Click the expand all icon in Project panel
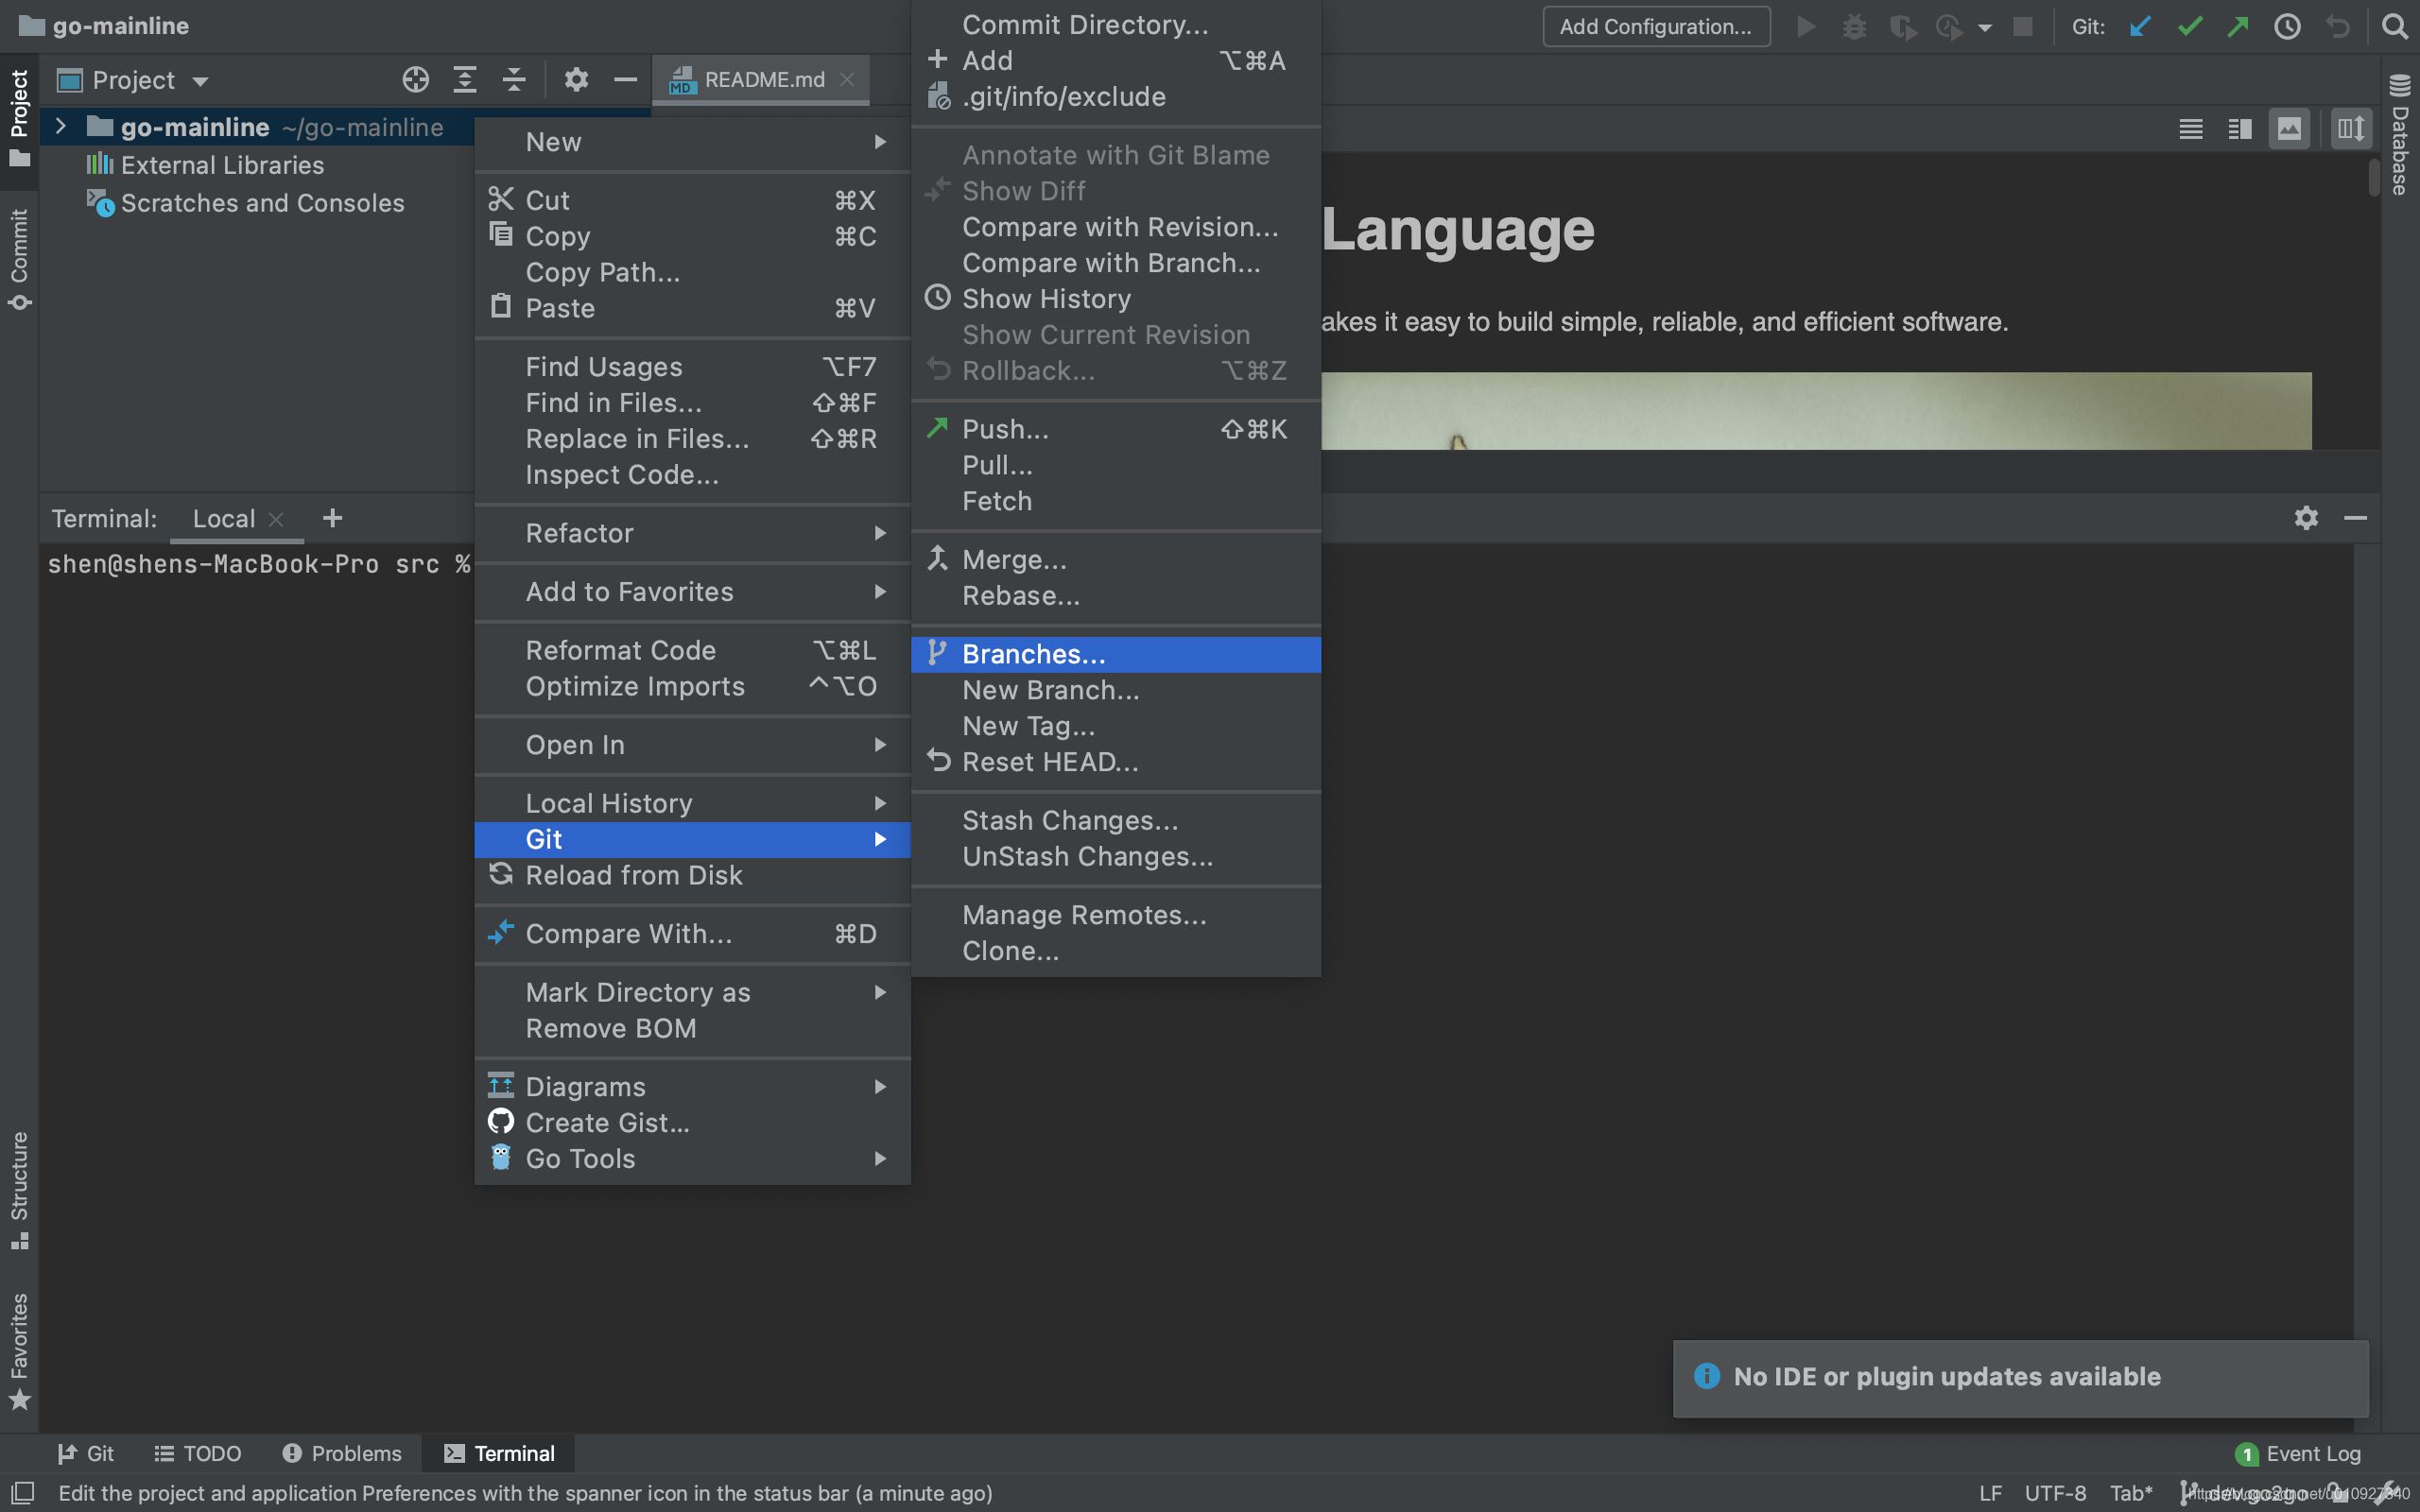 (x=465, y=80)
